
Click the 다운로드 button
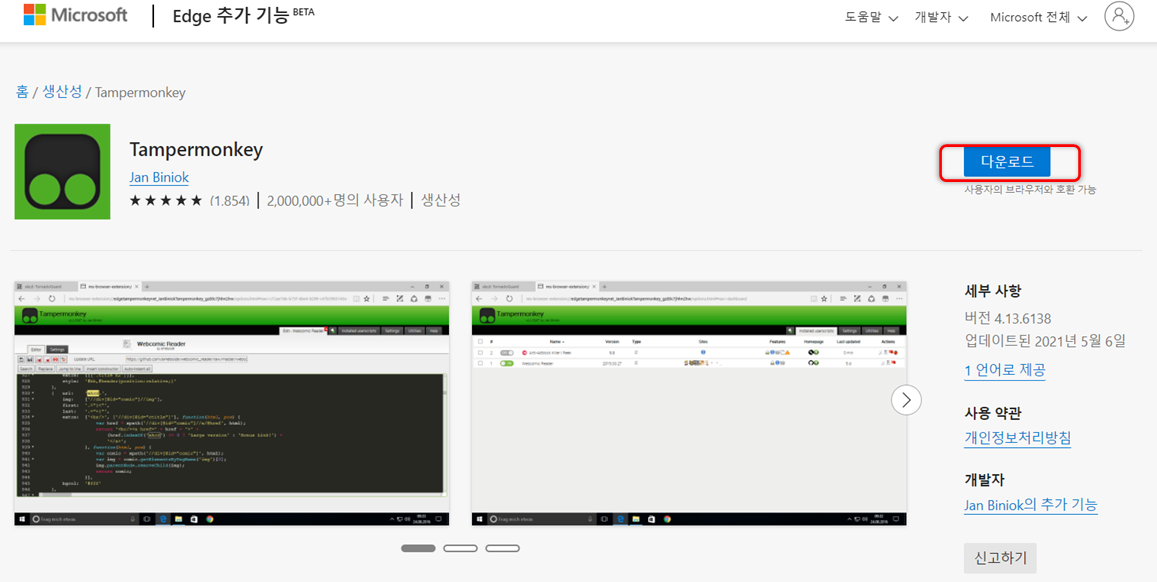[1006, 162]
